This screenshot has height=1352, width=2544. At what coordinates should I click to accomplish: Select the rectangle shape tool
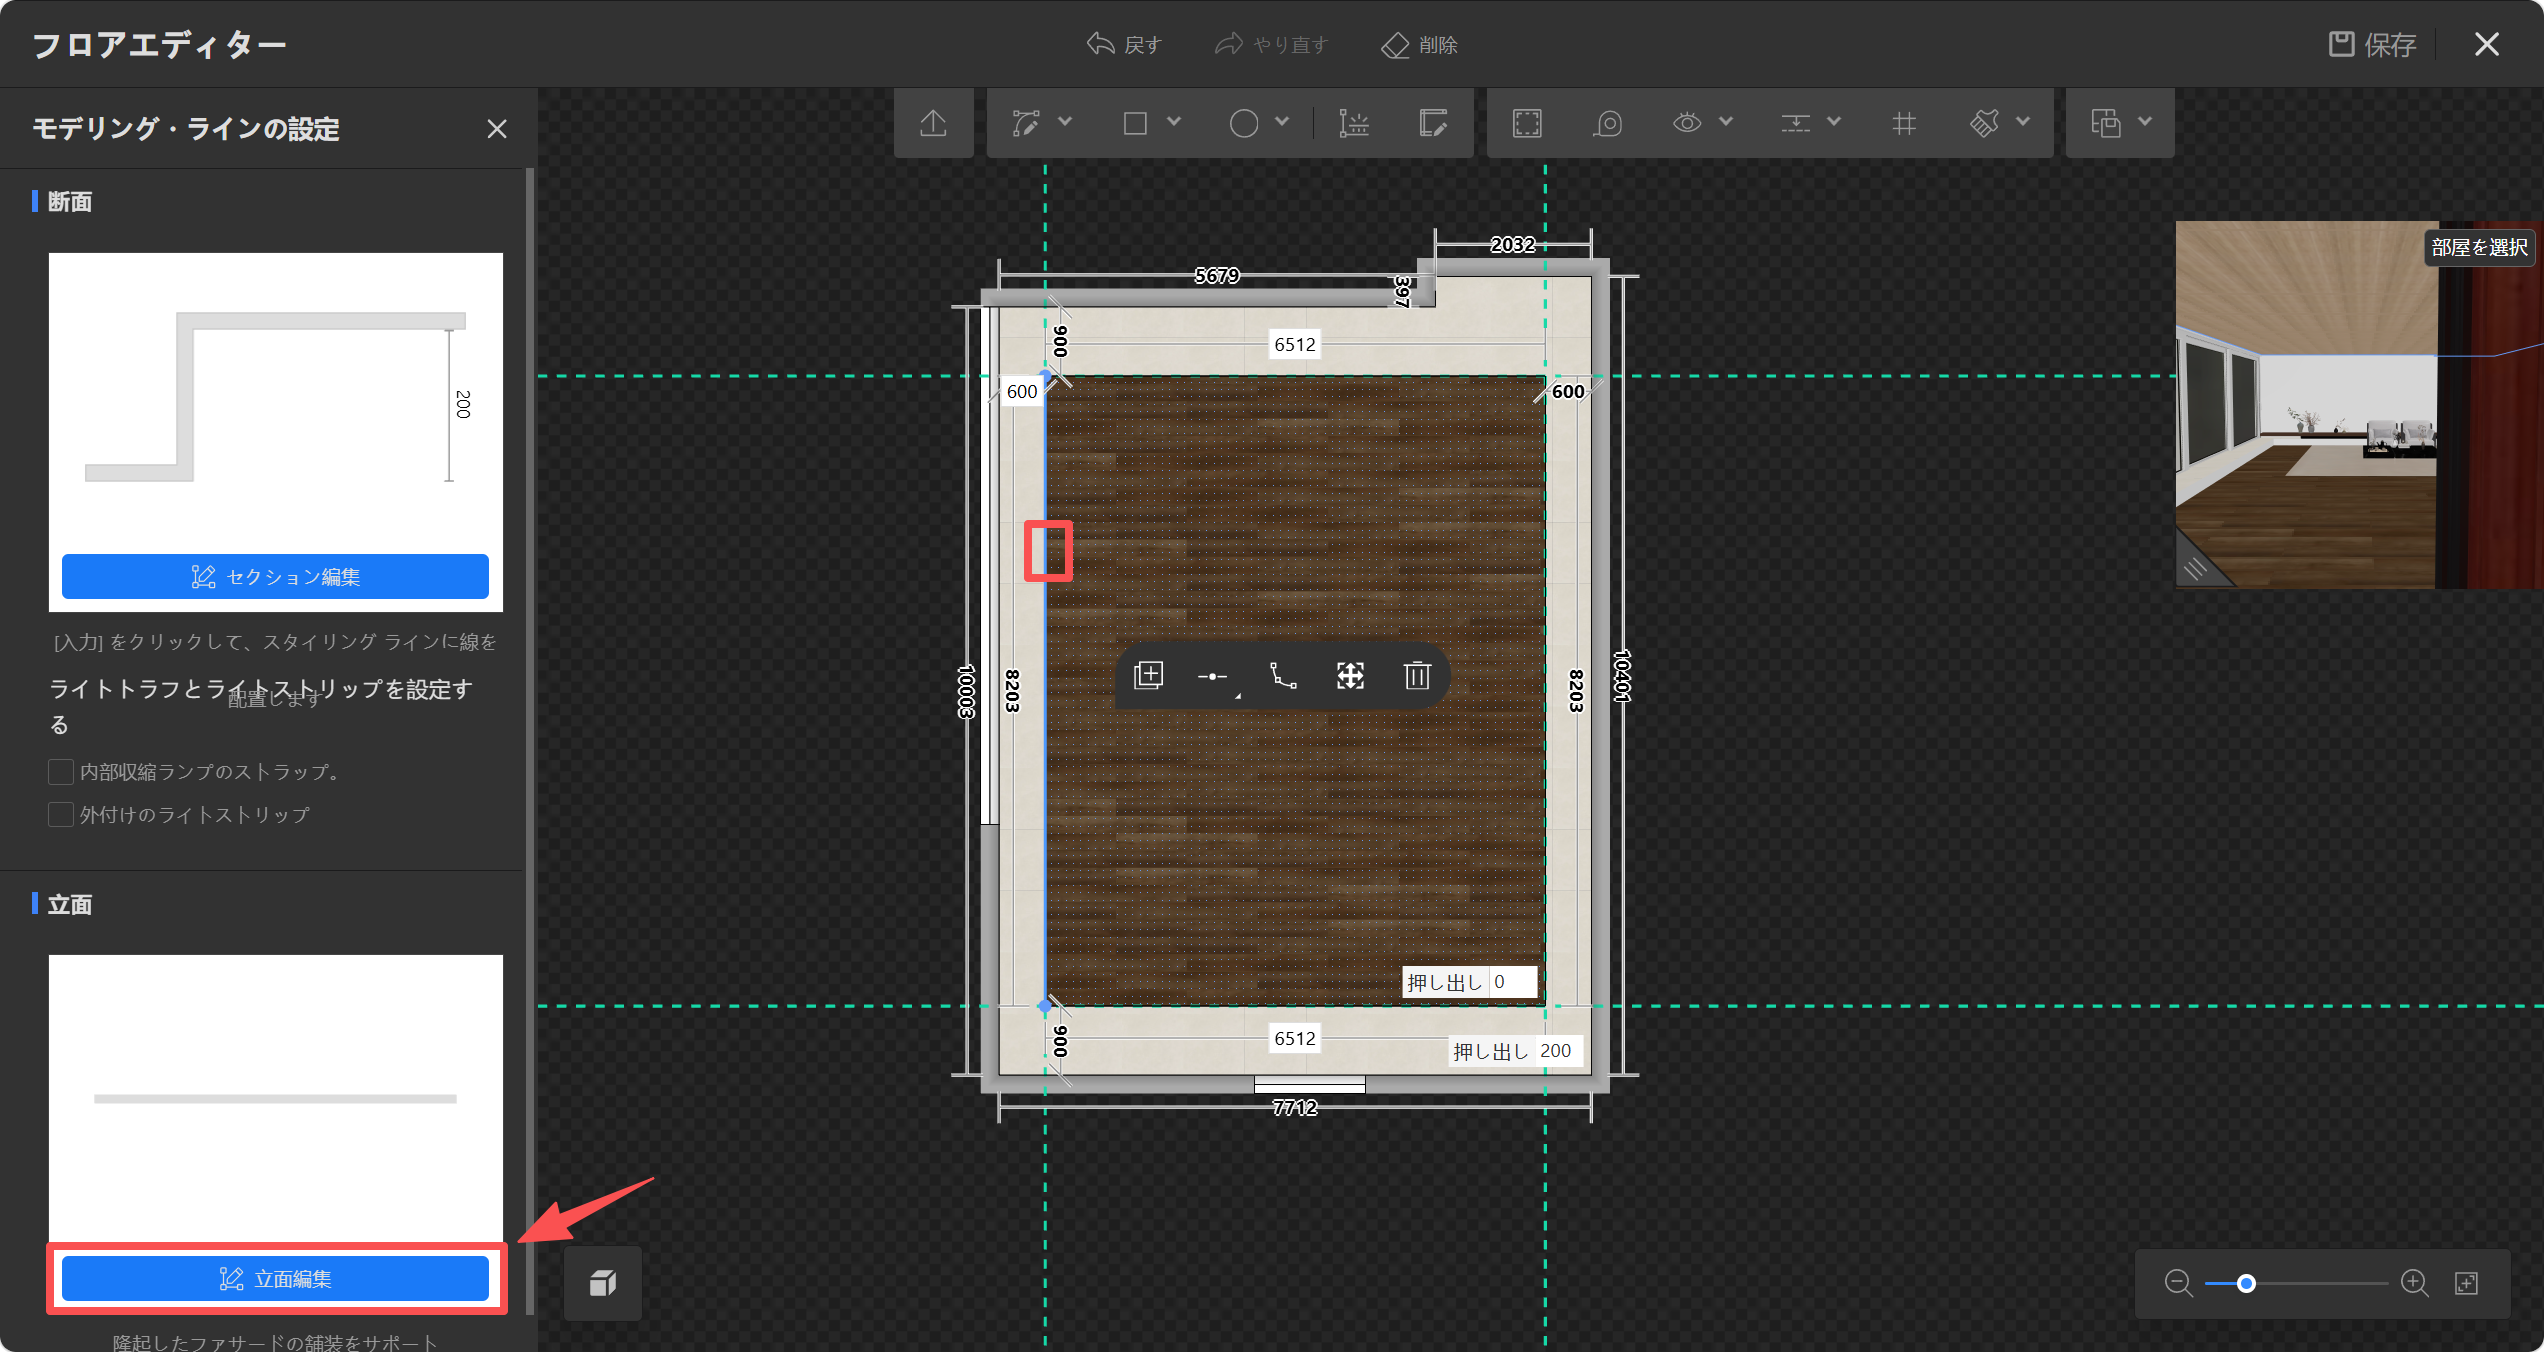click(x=1135, y=123)
